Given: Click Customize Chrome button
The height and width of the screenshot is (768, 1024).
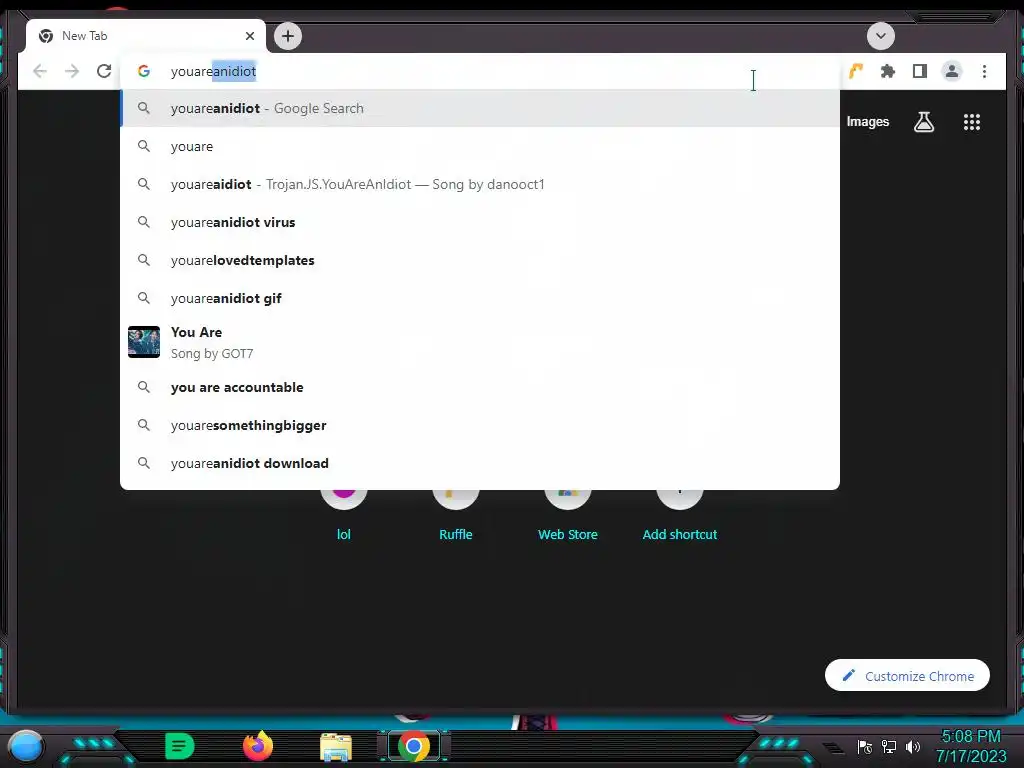Looking at the screenshot, I should click(x=907, y=675).
